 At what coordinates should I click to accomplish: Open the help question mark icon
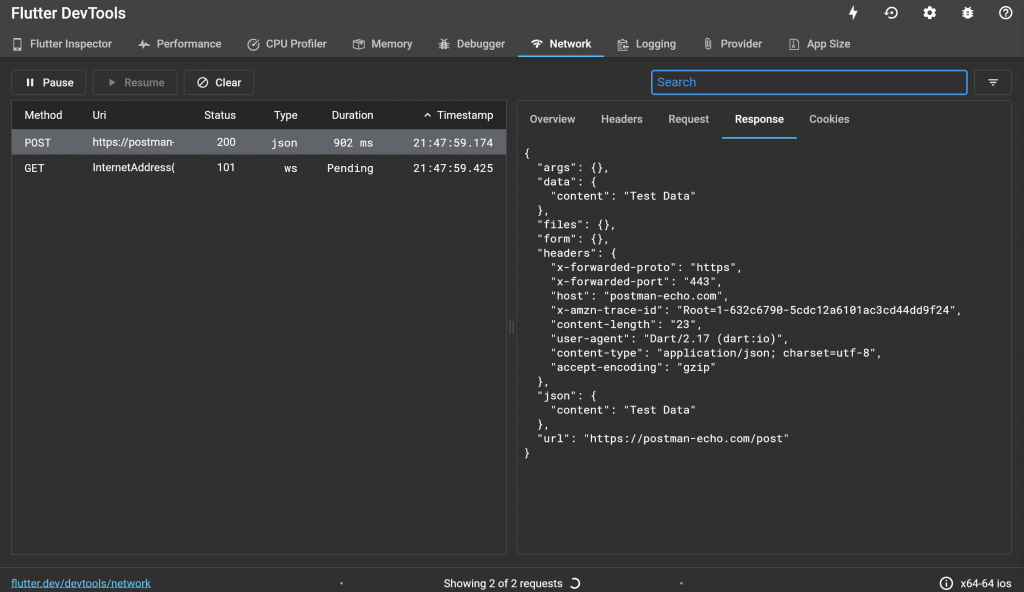coord(1005,13)
